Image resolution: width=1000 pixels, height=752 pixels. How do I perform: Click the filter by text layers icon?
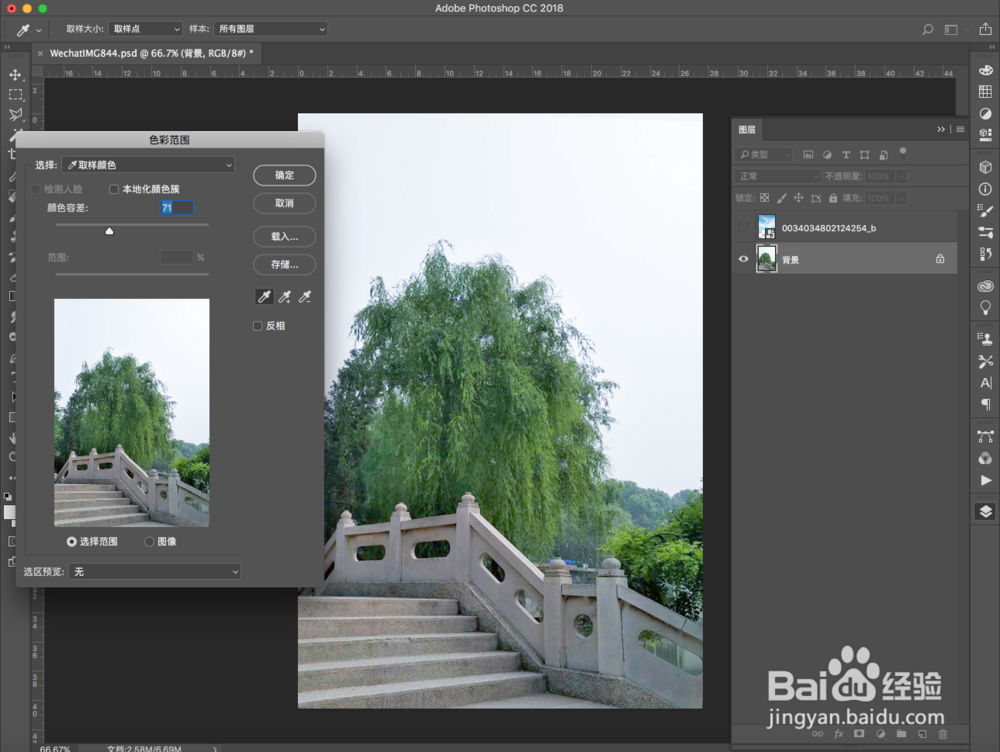846,155
